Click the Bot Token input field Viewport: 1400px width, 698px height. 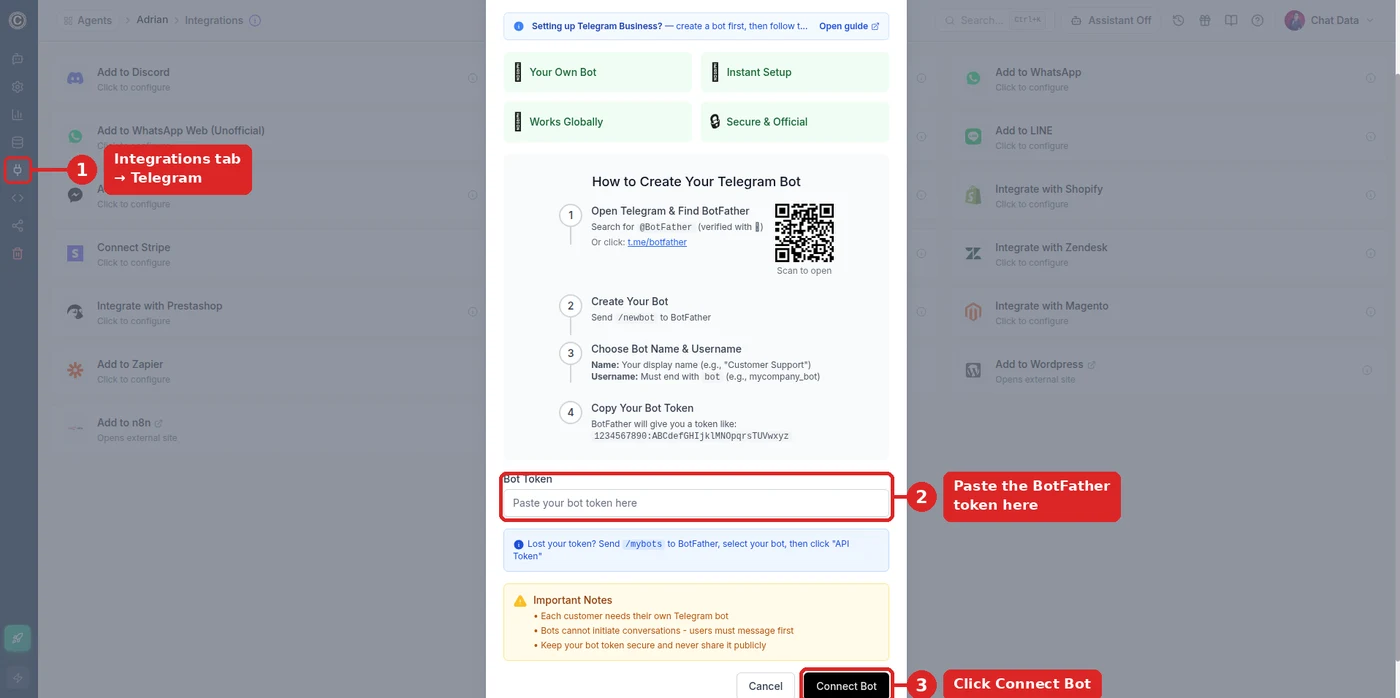point(696,503)
